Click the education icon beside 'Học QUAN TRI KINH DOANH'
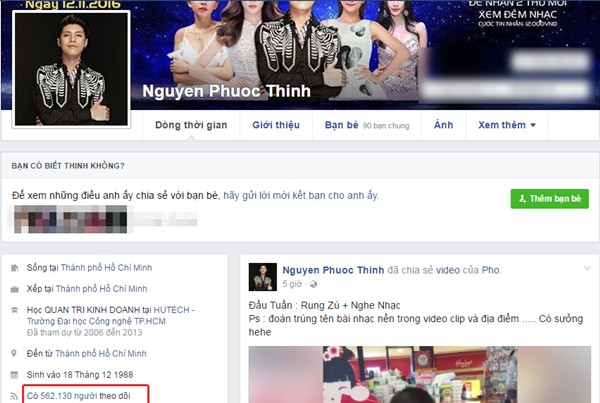Viewport: 600px width, 403px height. (x=14, y=310)
